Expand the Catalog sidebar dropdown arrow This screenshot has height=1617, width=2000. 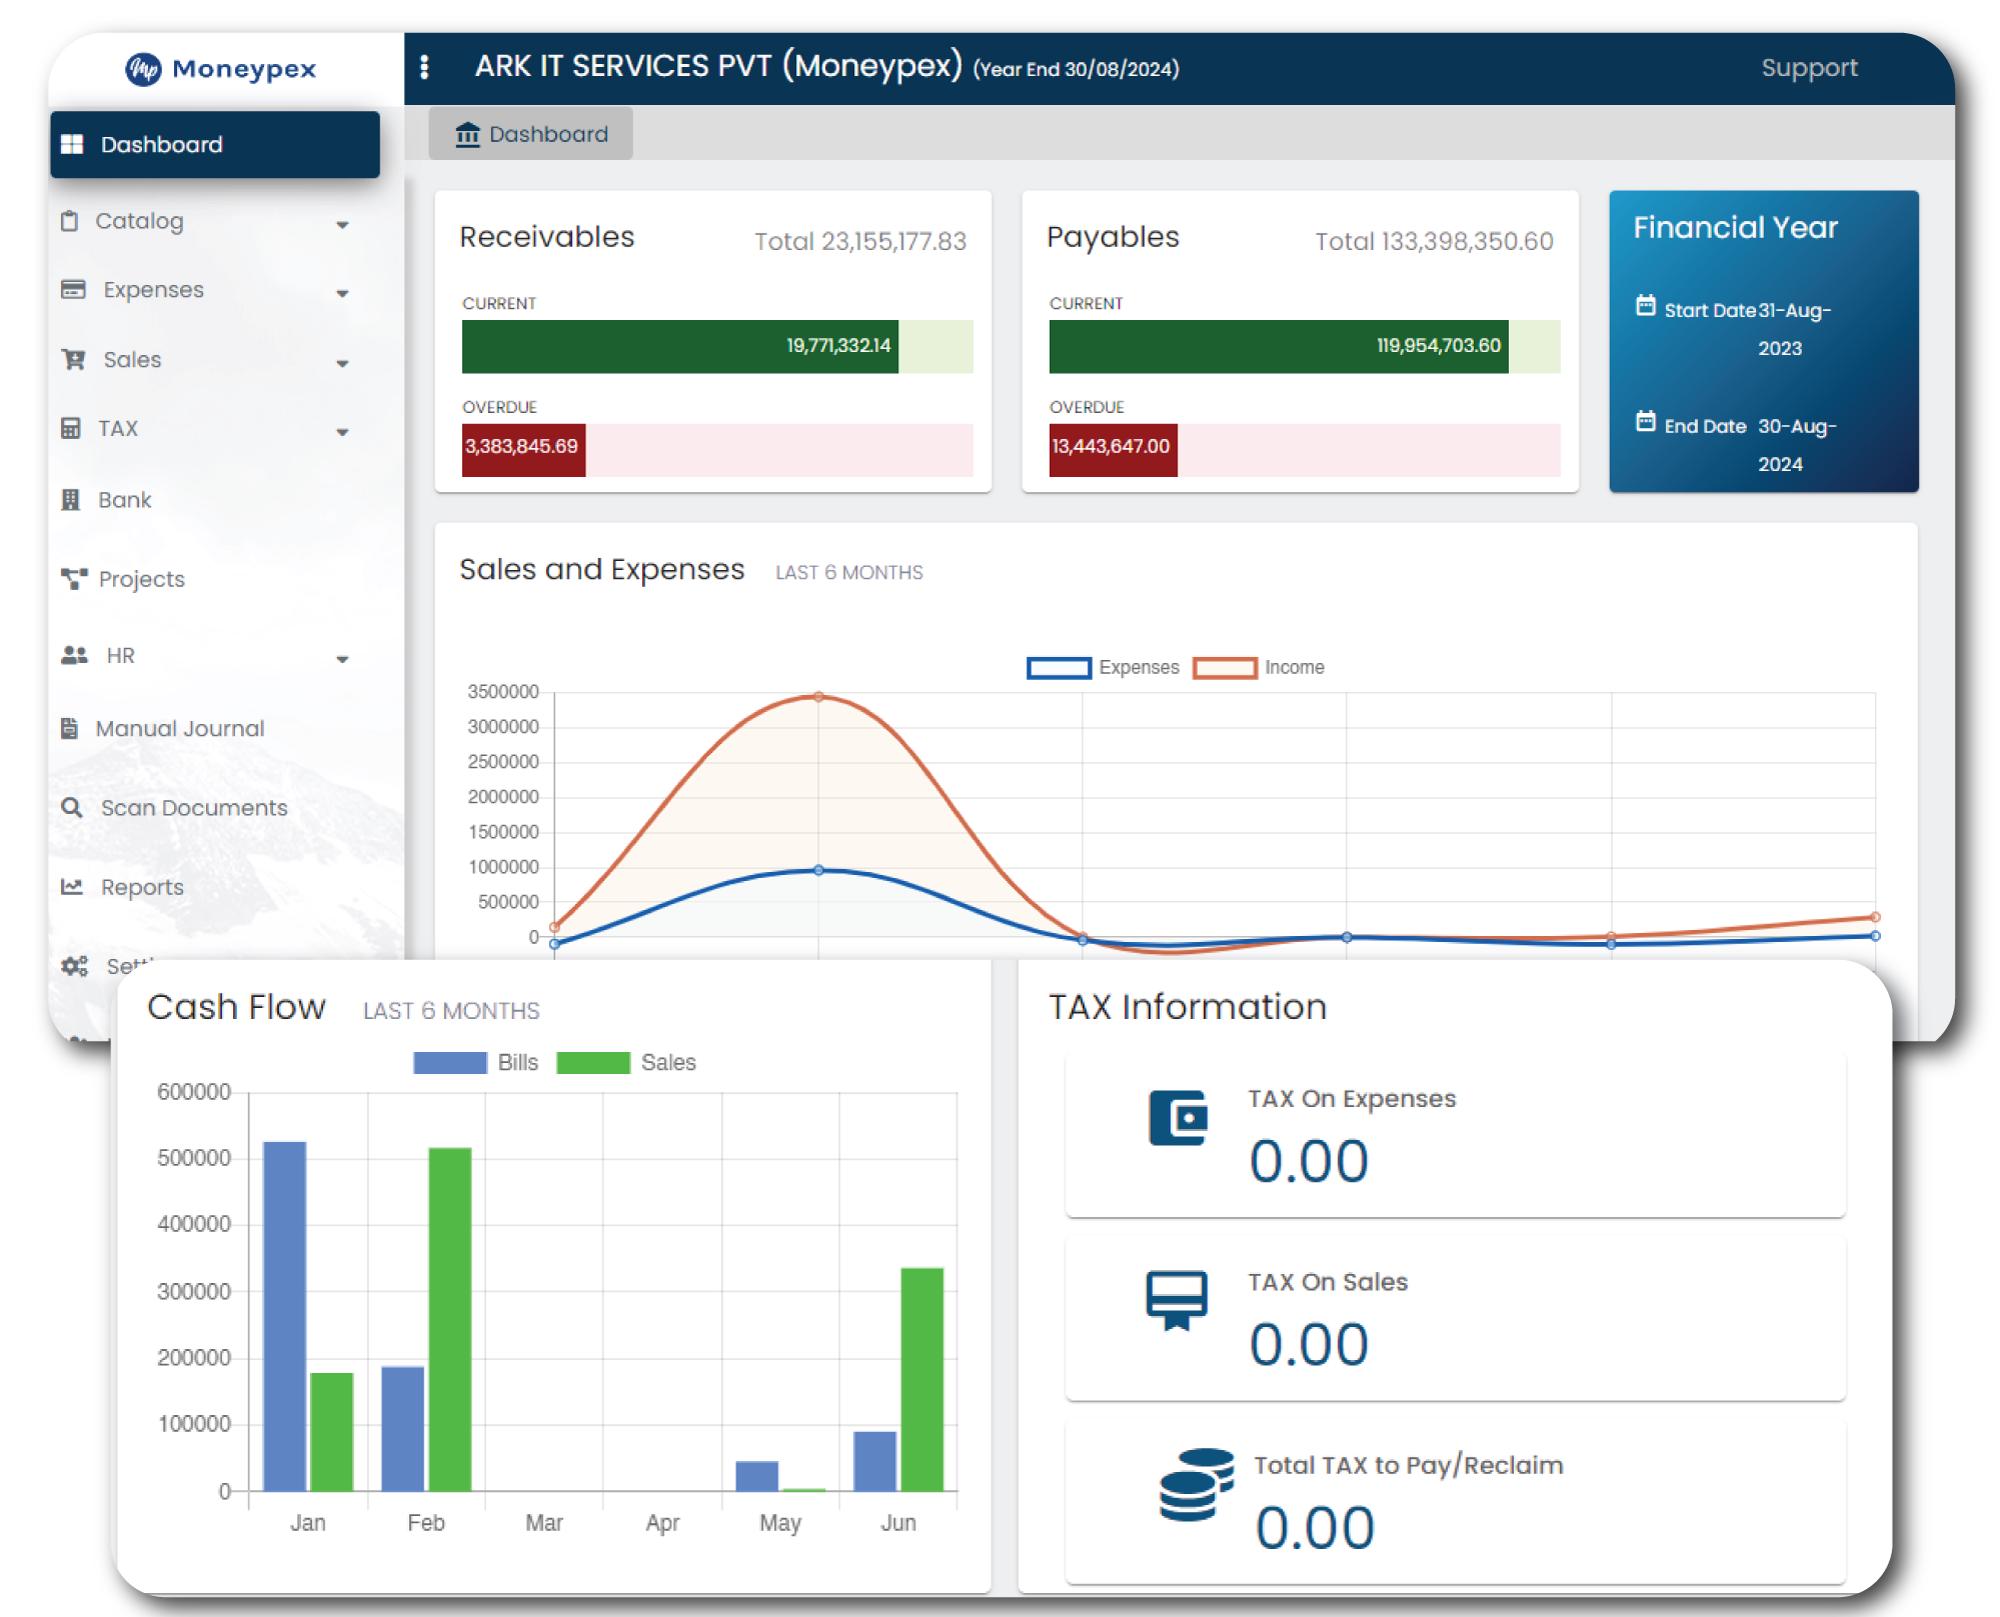pos(342,225)
